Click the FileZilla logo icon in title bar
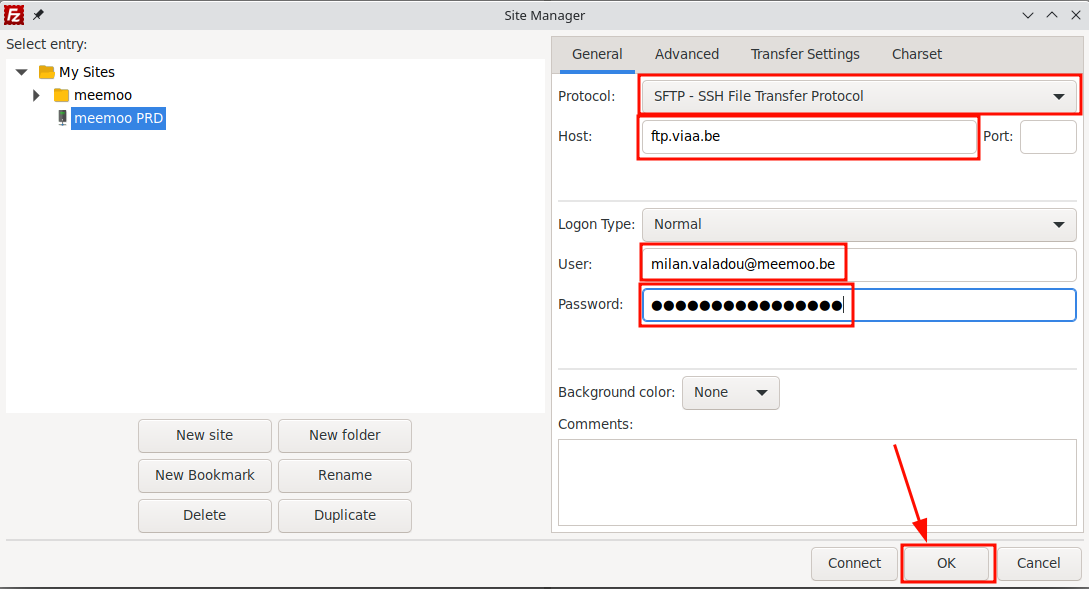This screenshot has width=1089, height=589. [14, 15]
